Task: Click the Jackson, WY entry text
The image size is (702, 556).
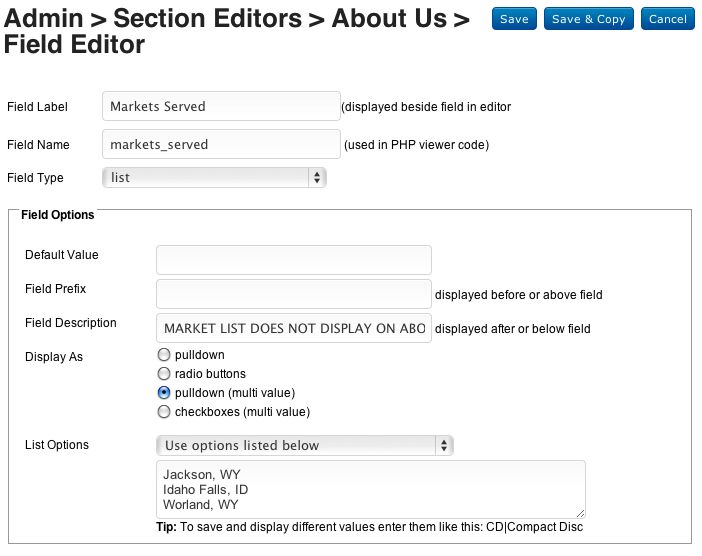Action: tap(200, 475)
